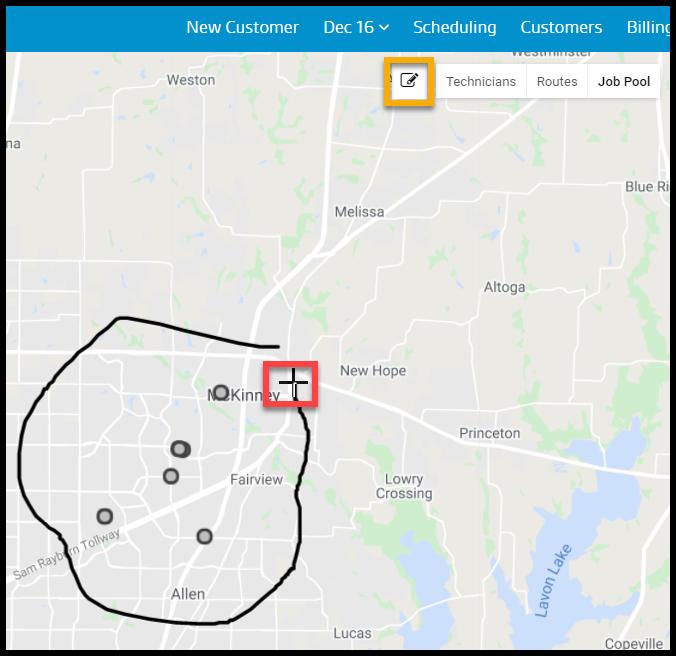Click the job marker north of Allen
The height and width of the screenshot is (656, 676).
204,537
